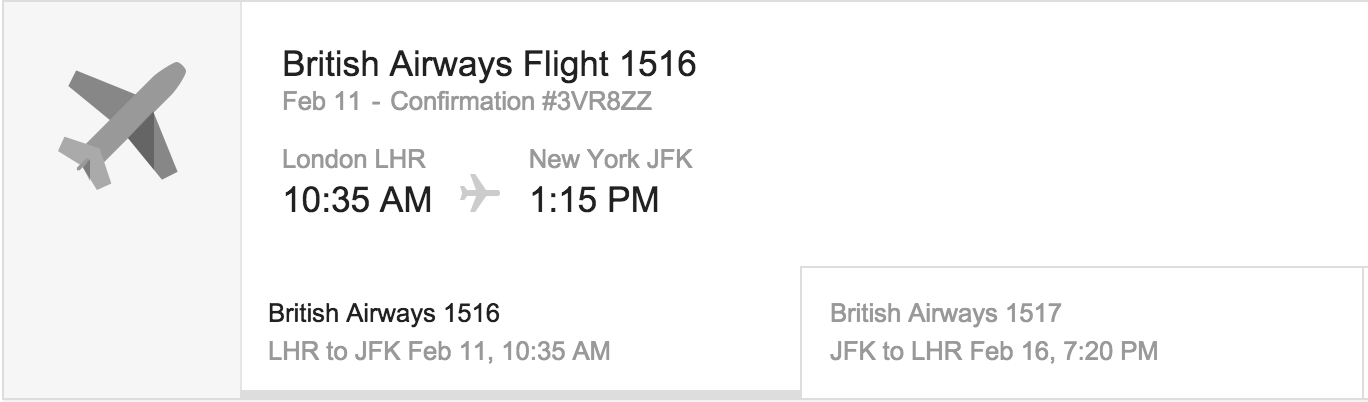Click the empty white area right of 1:15 PM
The height and width of the screenshot is (402, 1368).
click(x=1000, y=190)
